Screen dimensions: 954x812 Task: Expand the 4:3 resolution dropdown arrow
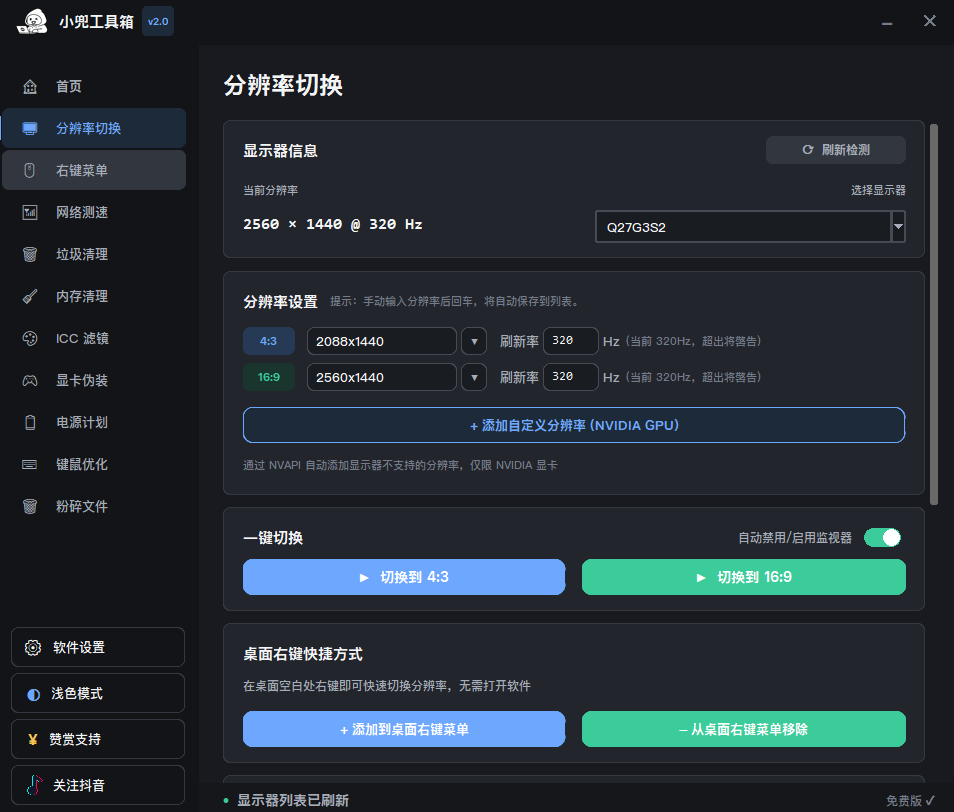click(474, 341)
